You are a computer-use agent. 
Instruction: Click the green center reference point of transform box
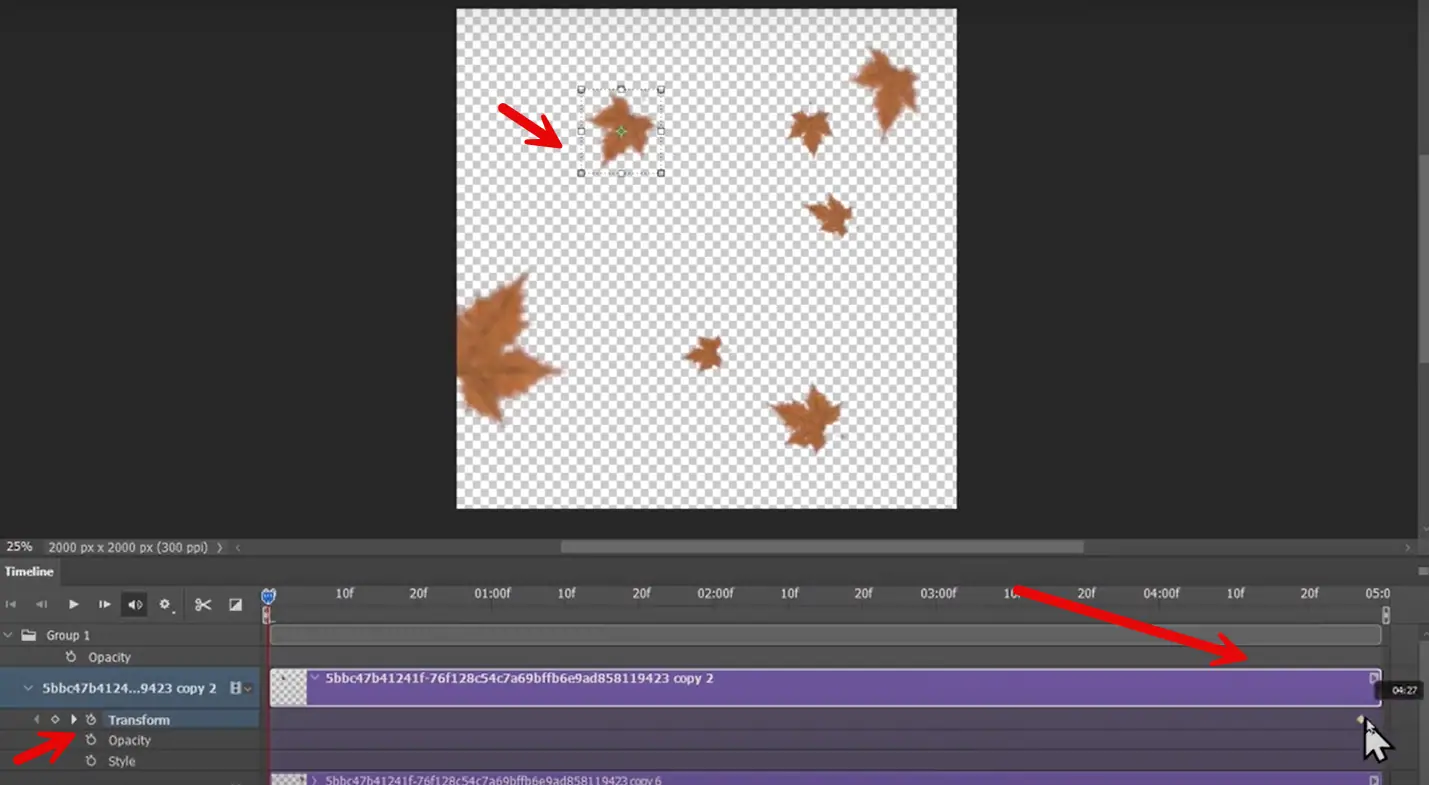pos(621,131)
